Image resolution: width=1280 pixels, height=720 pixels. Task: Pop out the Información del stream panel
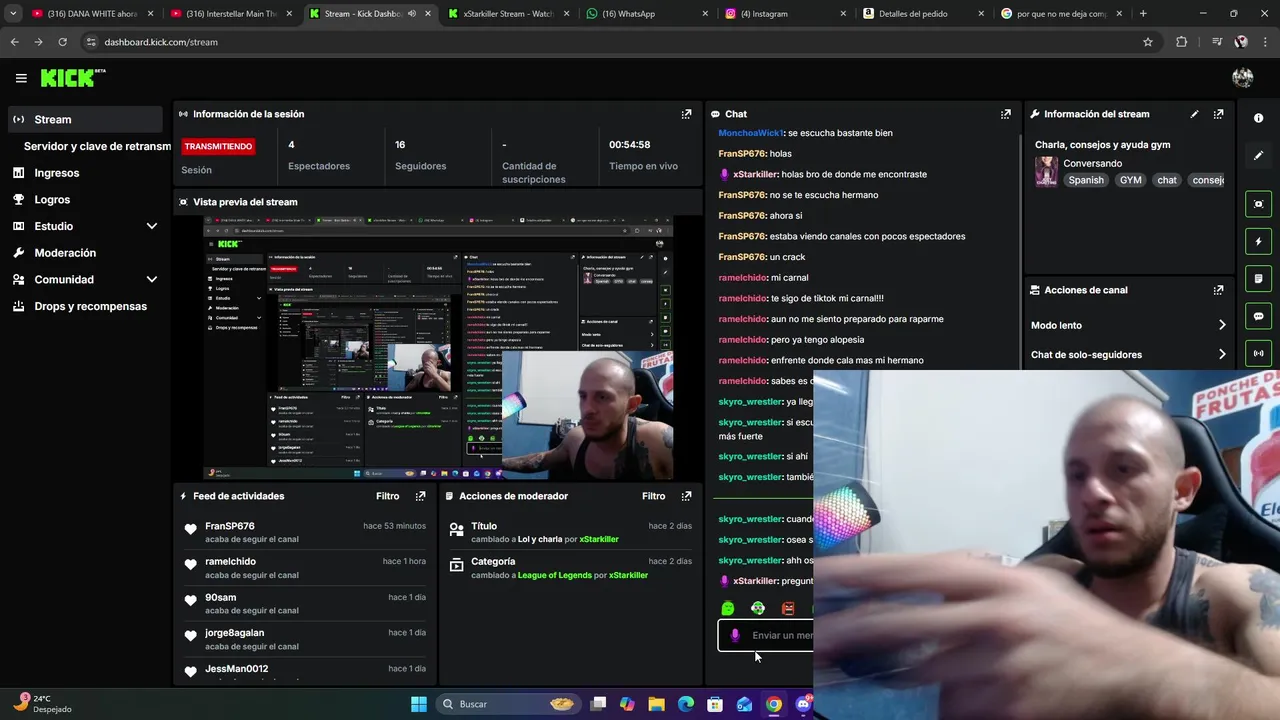[1218, 114]
